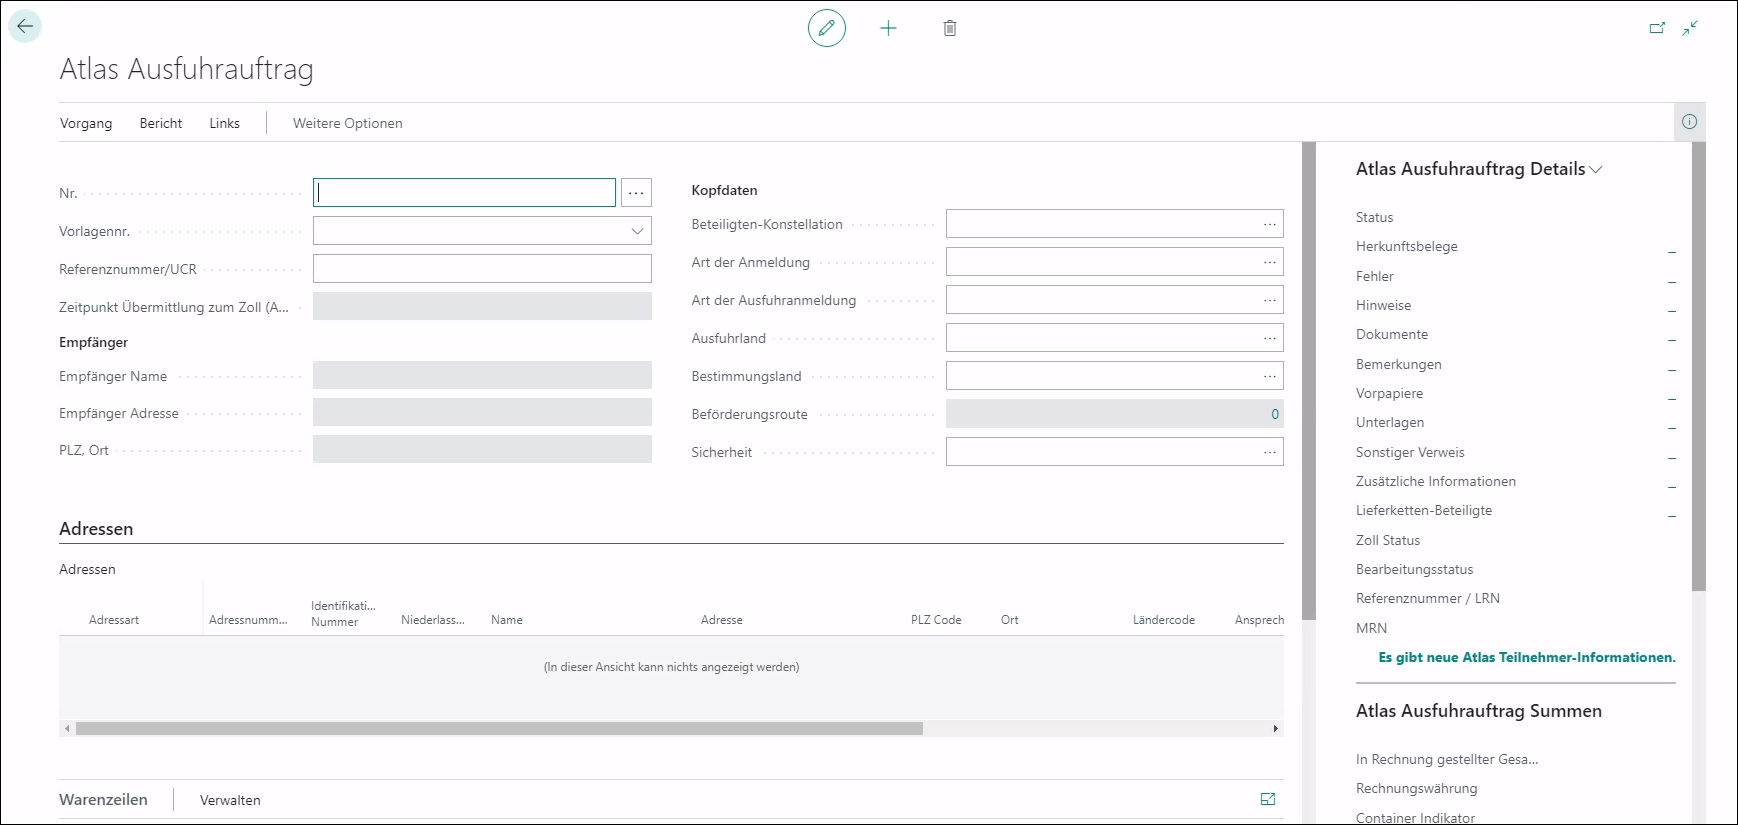
Task: Click the Dokumente value link
Action: (x=1671, y=335)
